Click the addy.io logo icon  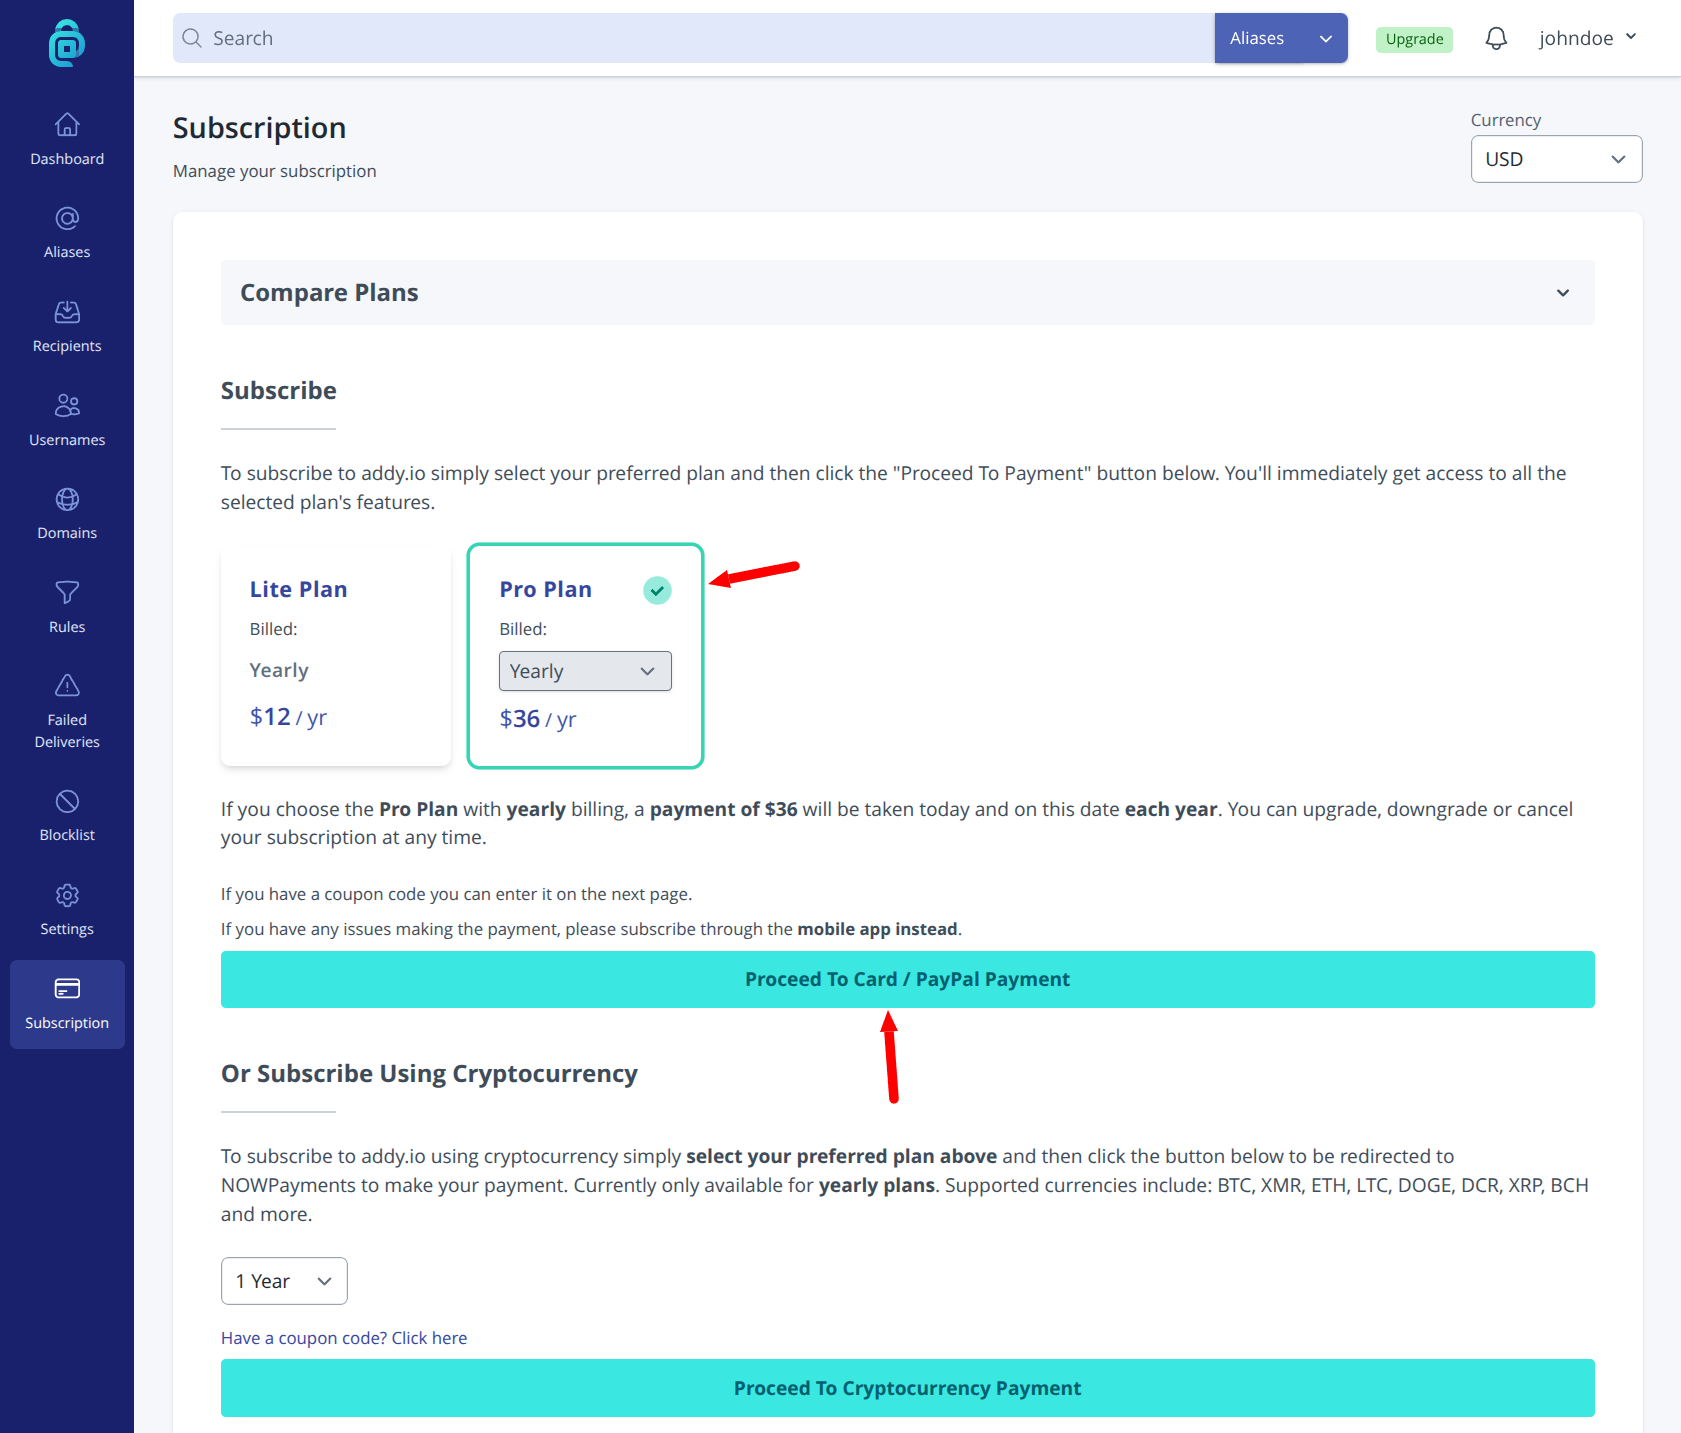[x=67, y=43]
